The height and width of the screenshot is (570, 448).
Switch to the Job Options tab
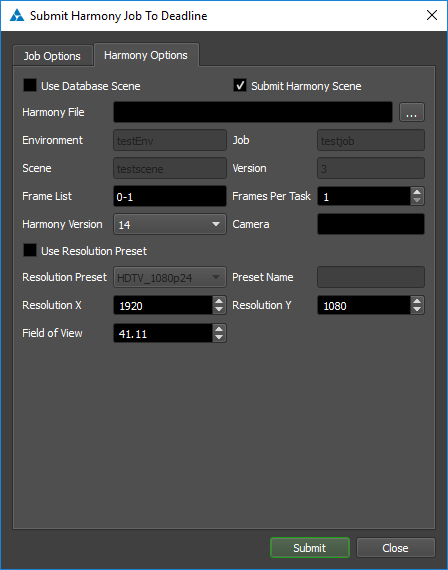(x=52, y=56)
